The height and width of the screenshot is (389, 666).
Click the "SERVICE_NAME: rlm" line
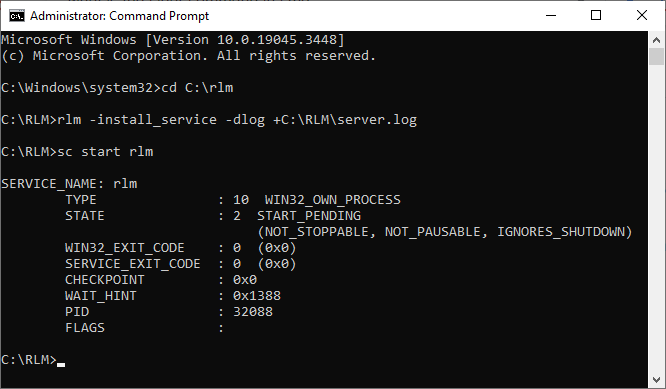point(69,184)
